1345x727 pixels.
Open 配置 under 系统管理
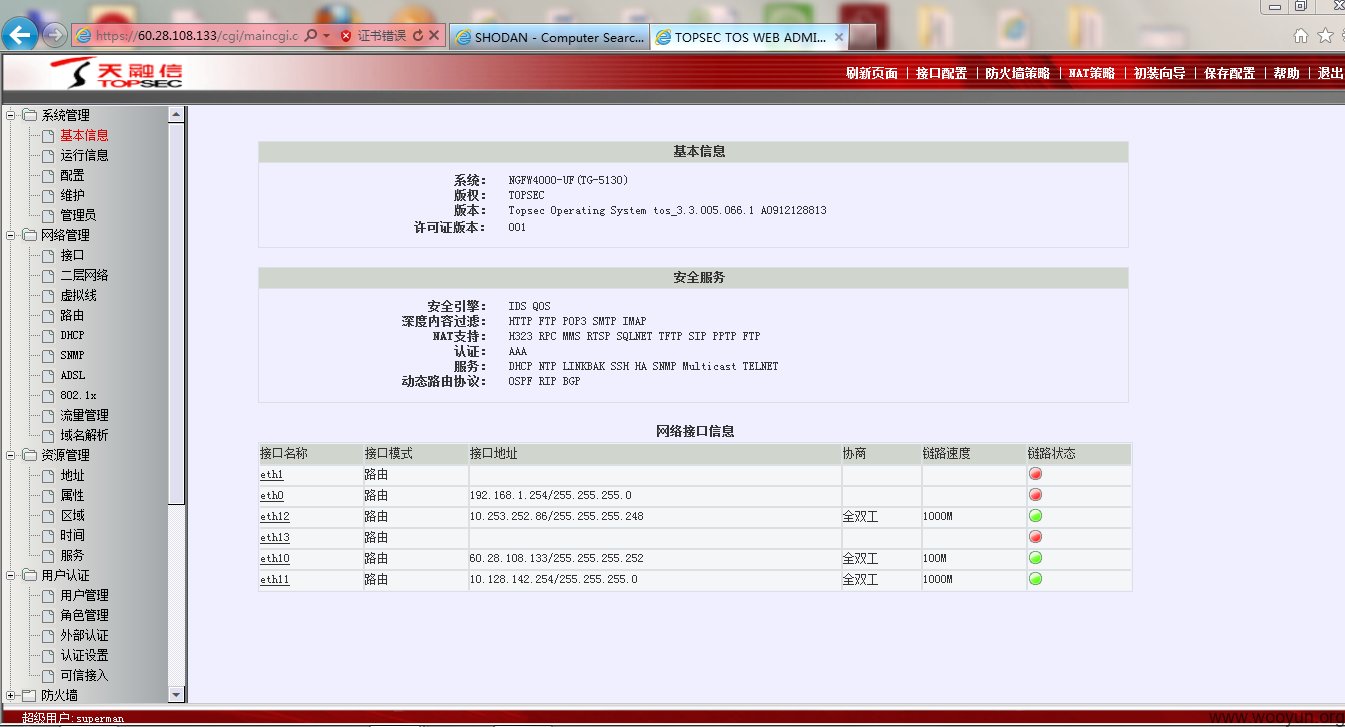click(x=72, y=175)
